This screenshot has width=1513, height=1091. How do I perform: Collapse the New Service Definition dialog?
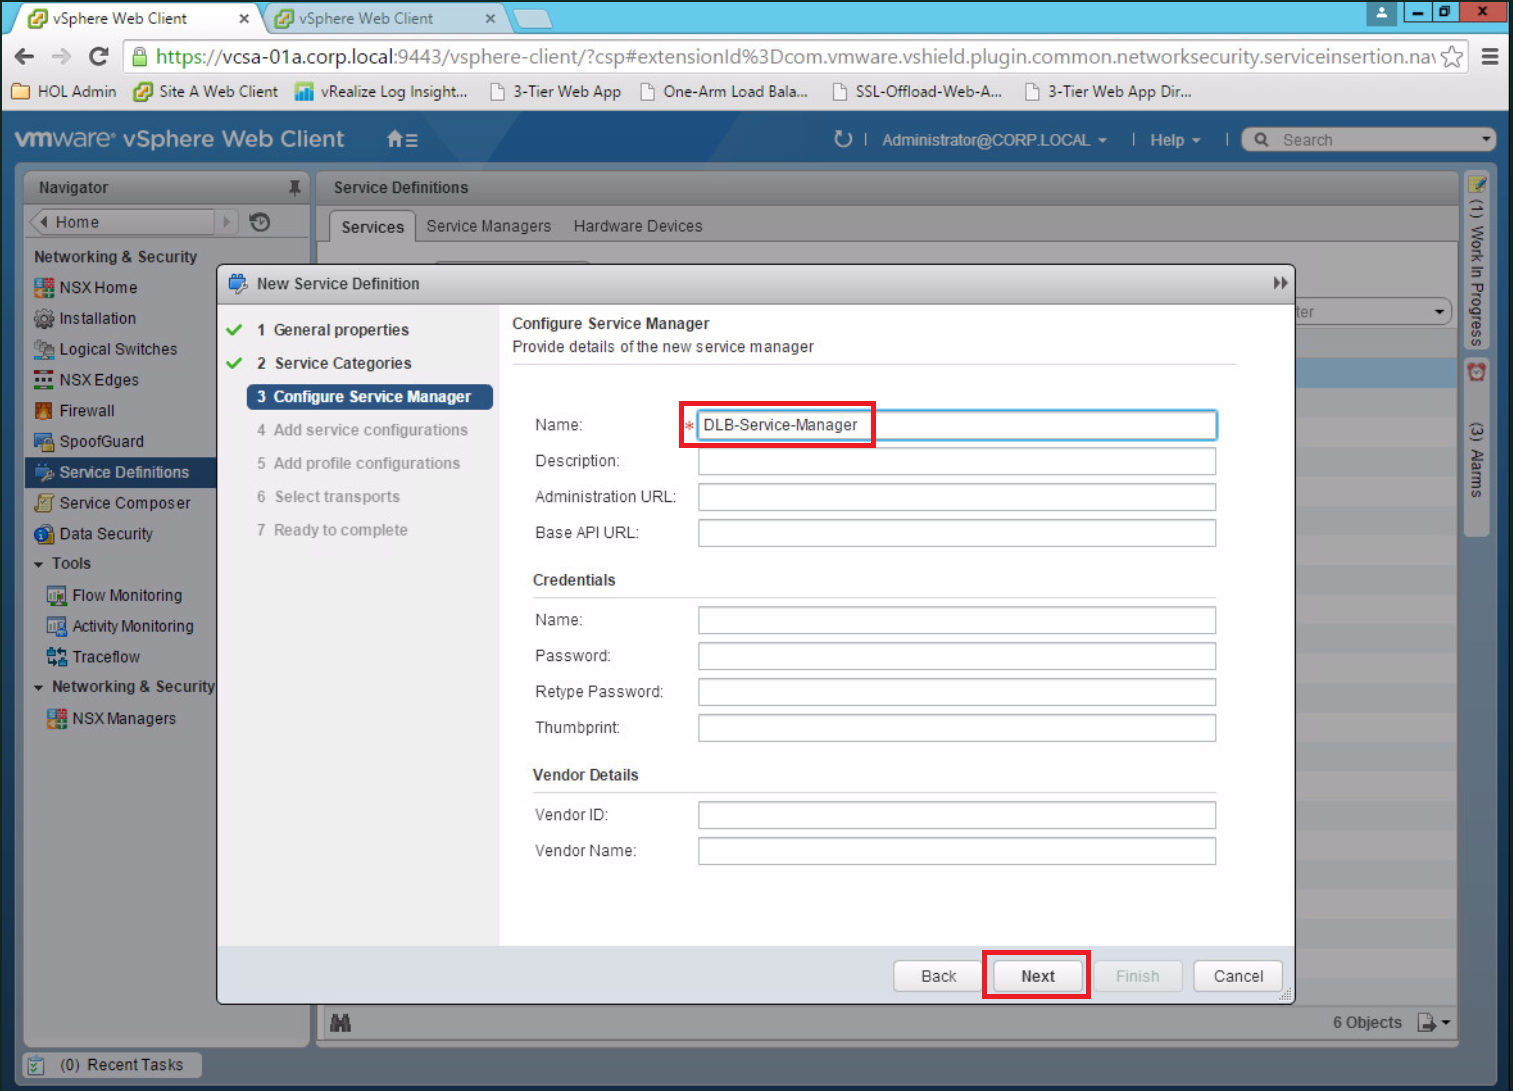[x=1280, y=284]
